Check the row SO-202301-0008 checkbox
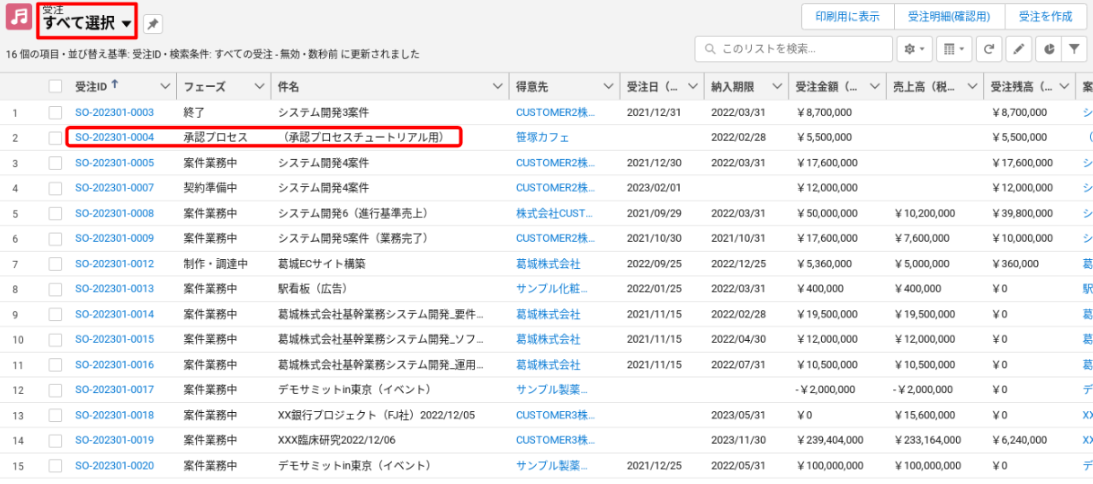This screenshot has width=1093, height=484. pos(55,213)
